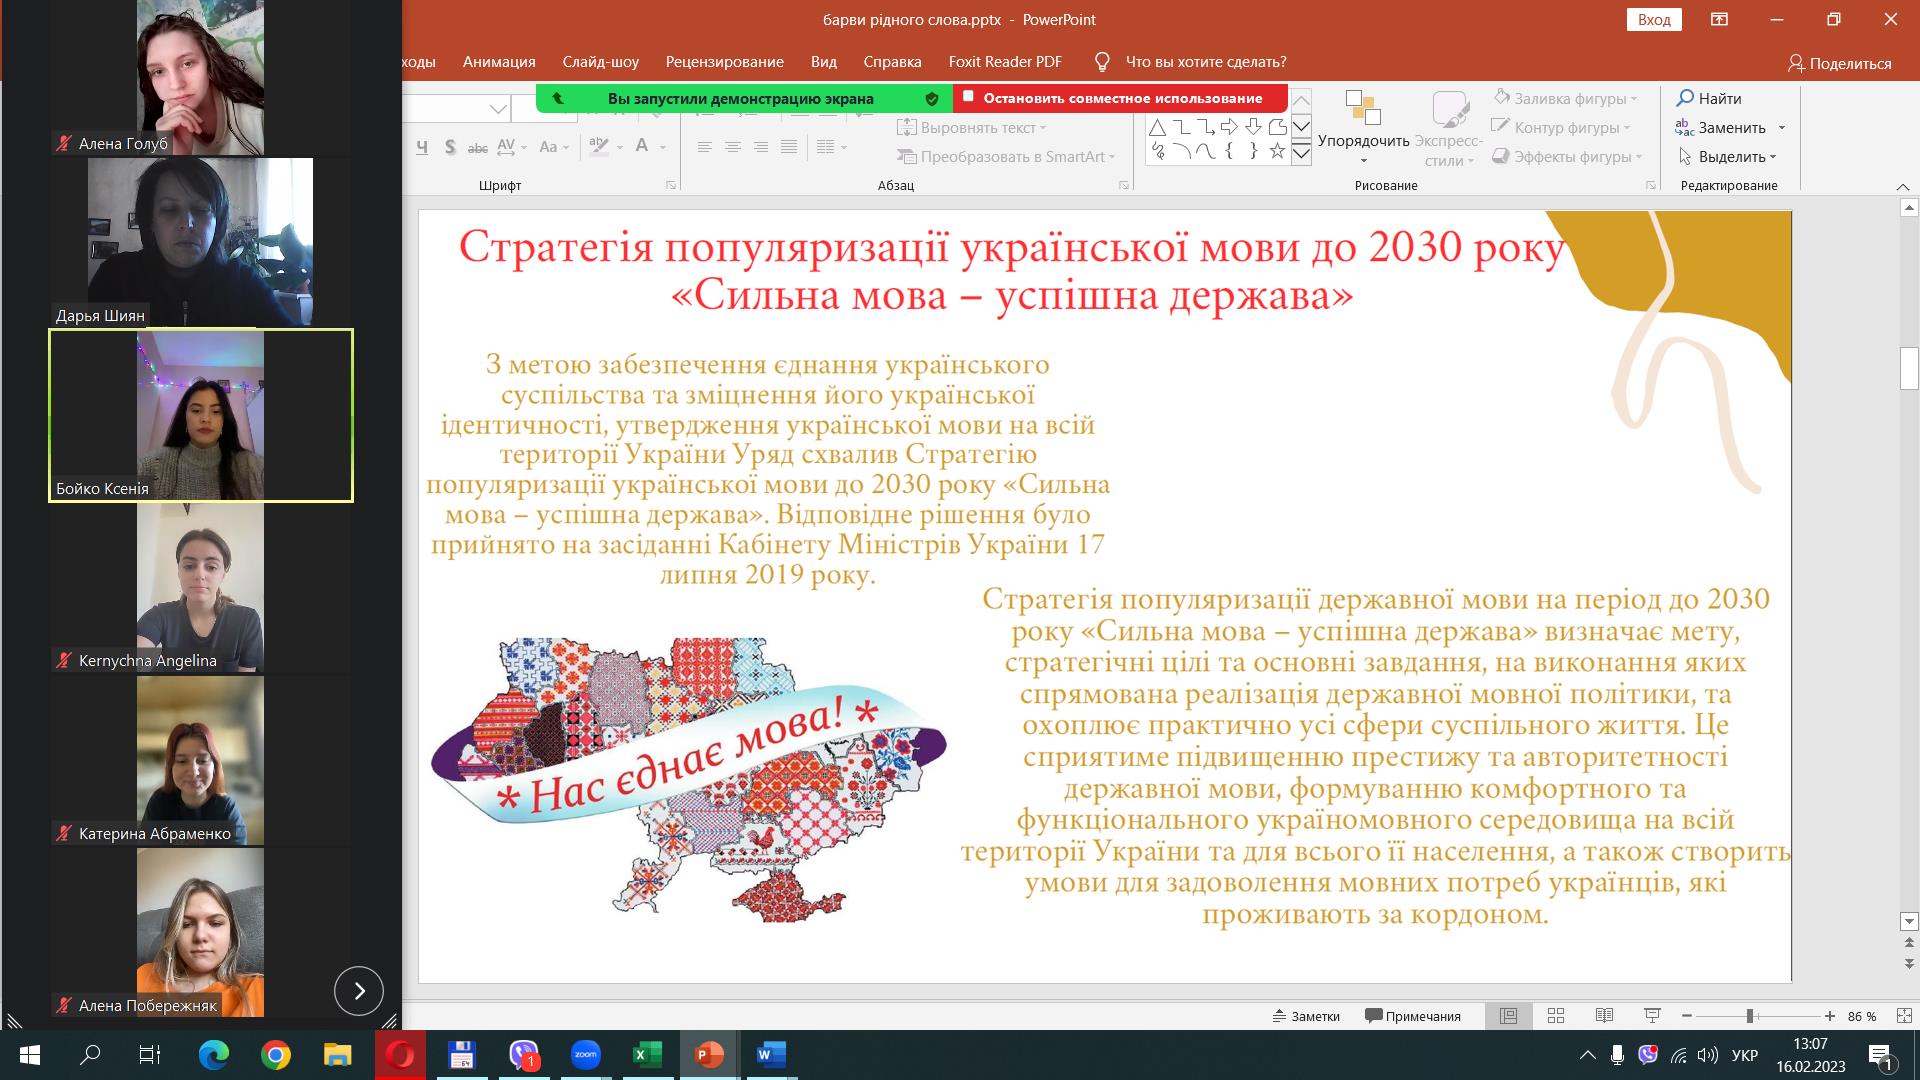Expand the shapes gallery more arrow
1920x1080 pixels.
pos(1301,153)
